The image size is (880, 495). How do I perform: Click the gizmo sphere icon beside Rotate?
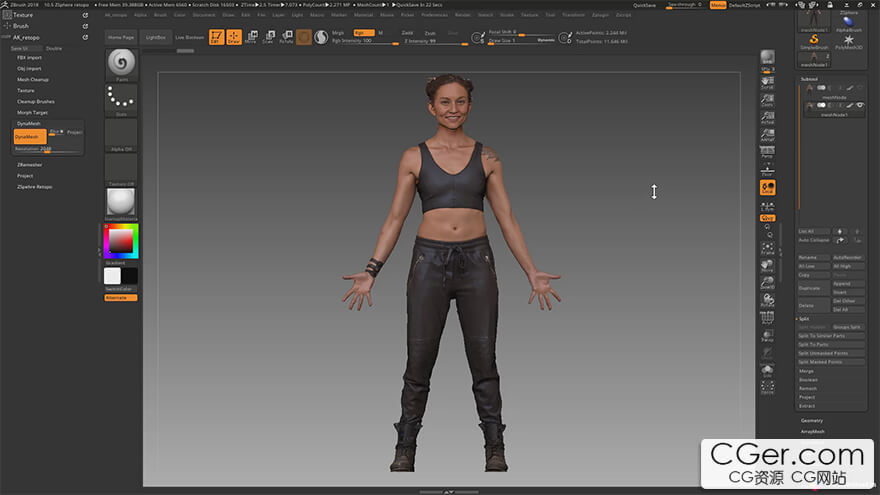(304, 37)
